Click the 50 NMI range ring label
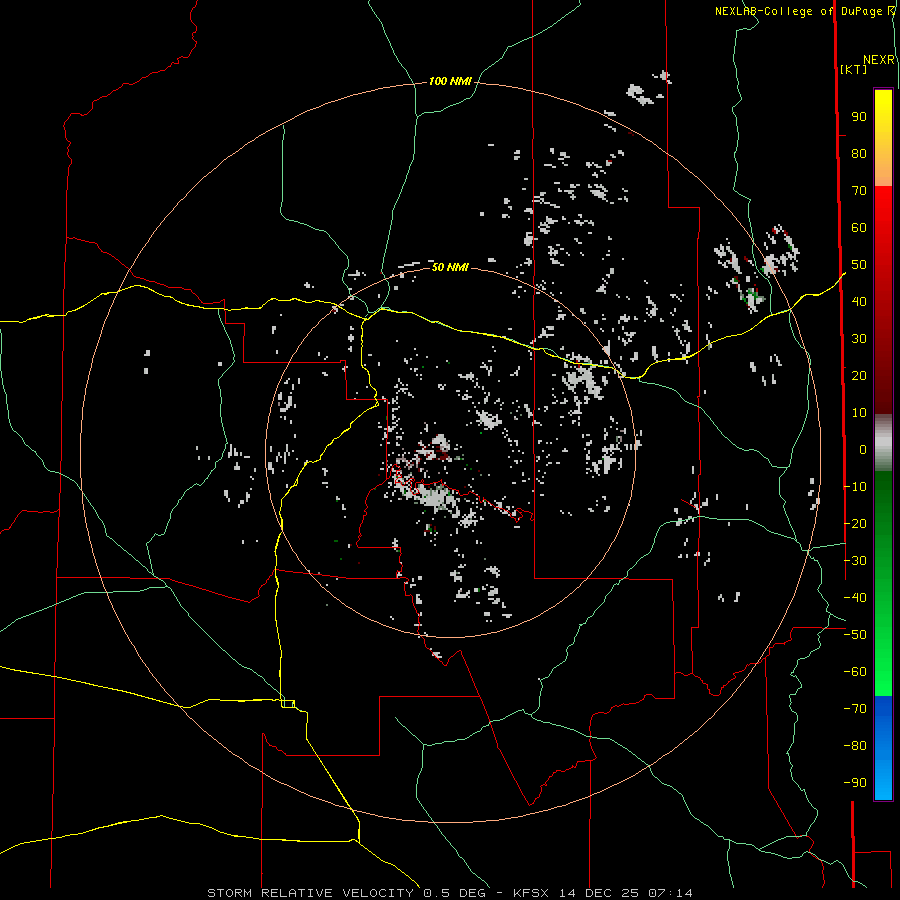 pos(450,267)
